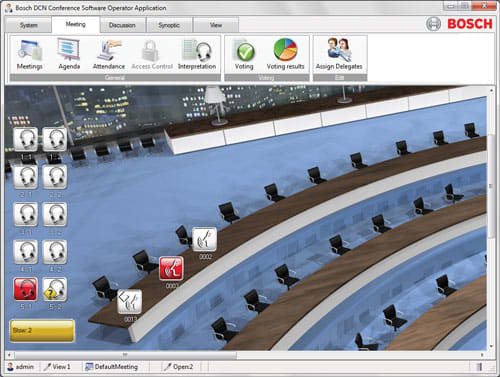Select interpreter desk 3-2 headset icon
This screenshot has width=500, height=377.
tap(55, 214)
